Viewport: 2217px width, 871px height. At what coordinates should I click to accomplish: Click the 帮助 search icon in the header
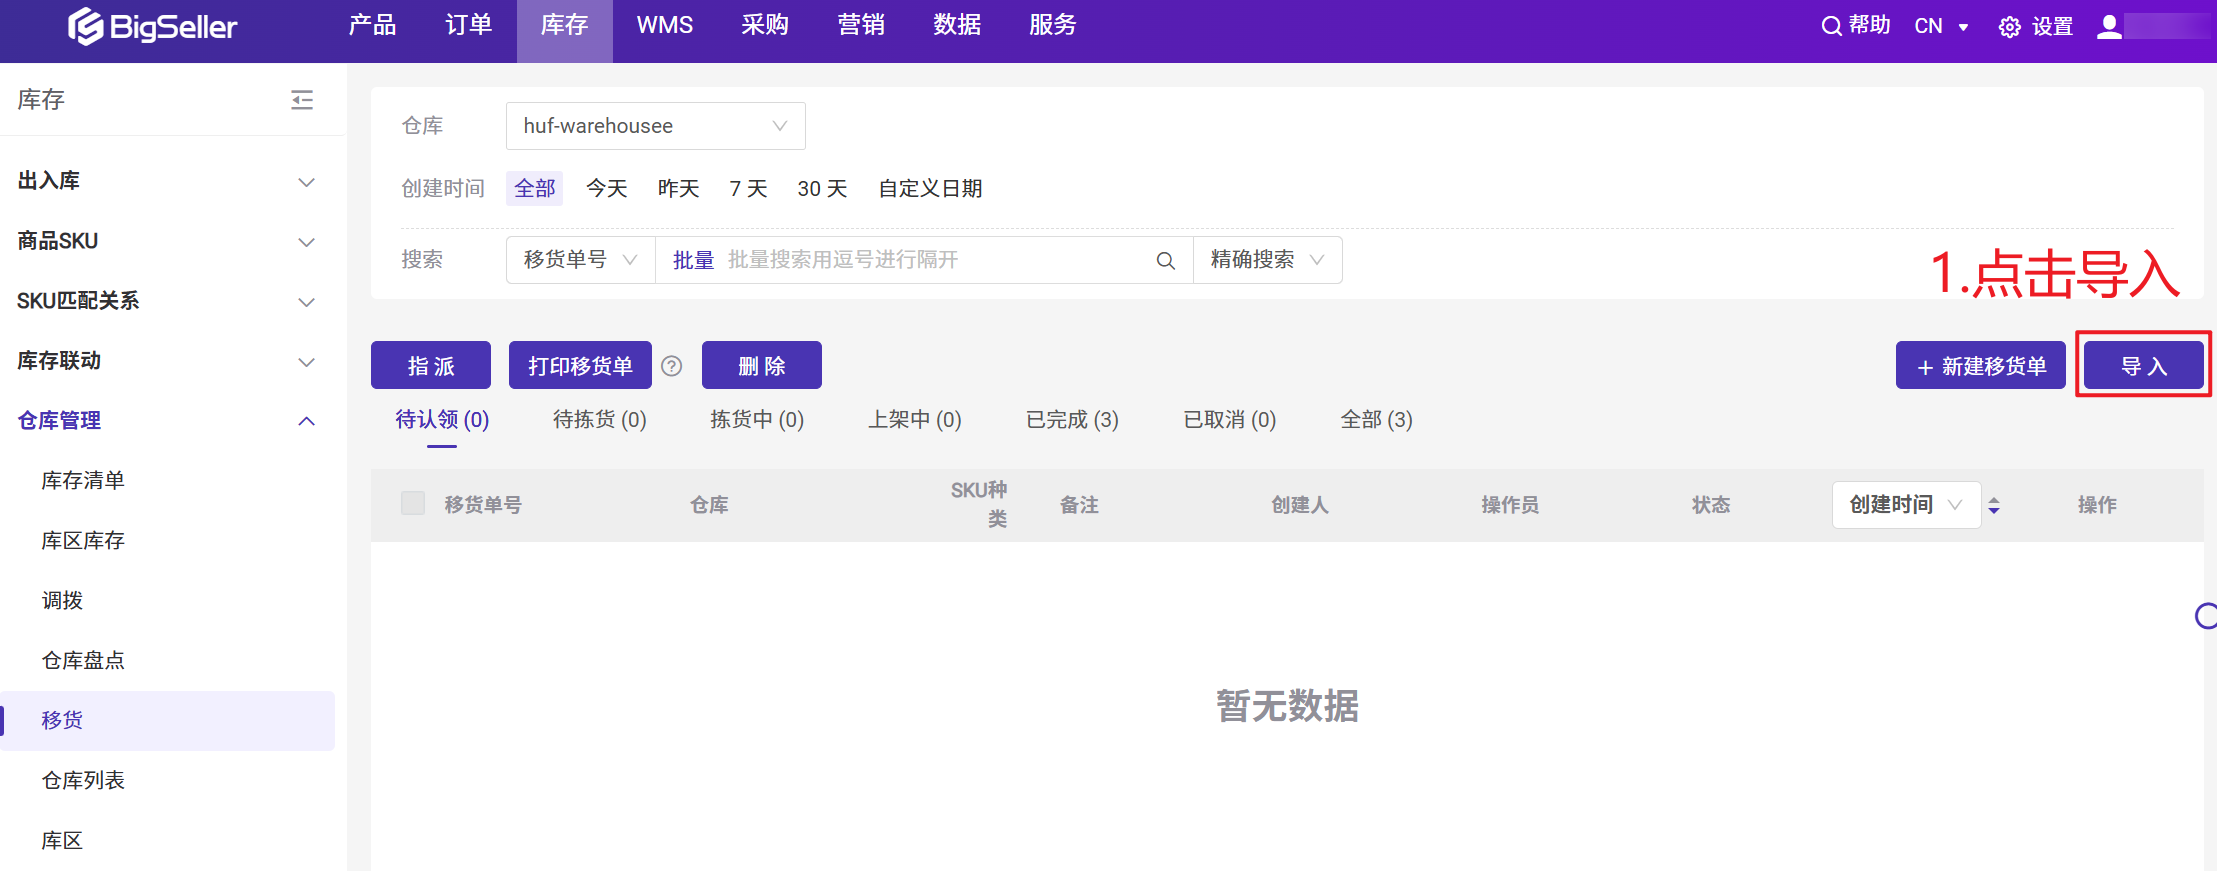tap(1831, 26)
